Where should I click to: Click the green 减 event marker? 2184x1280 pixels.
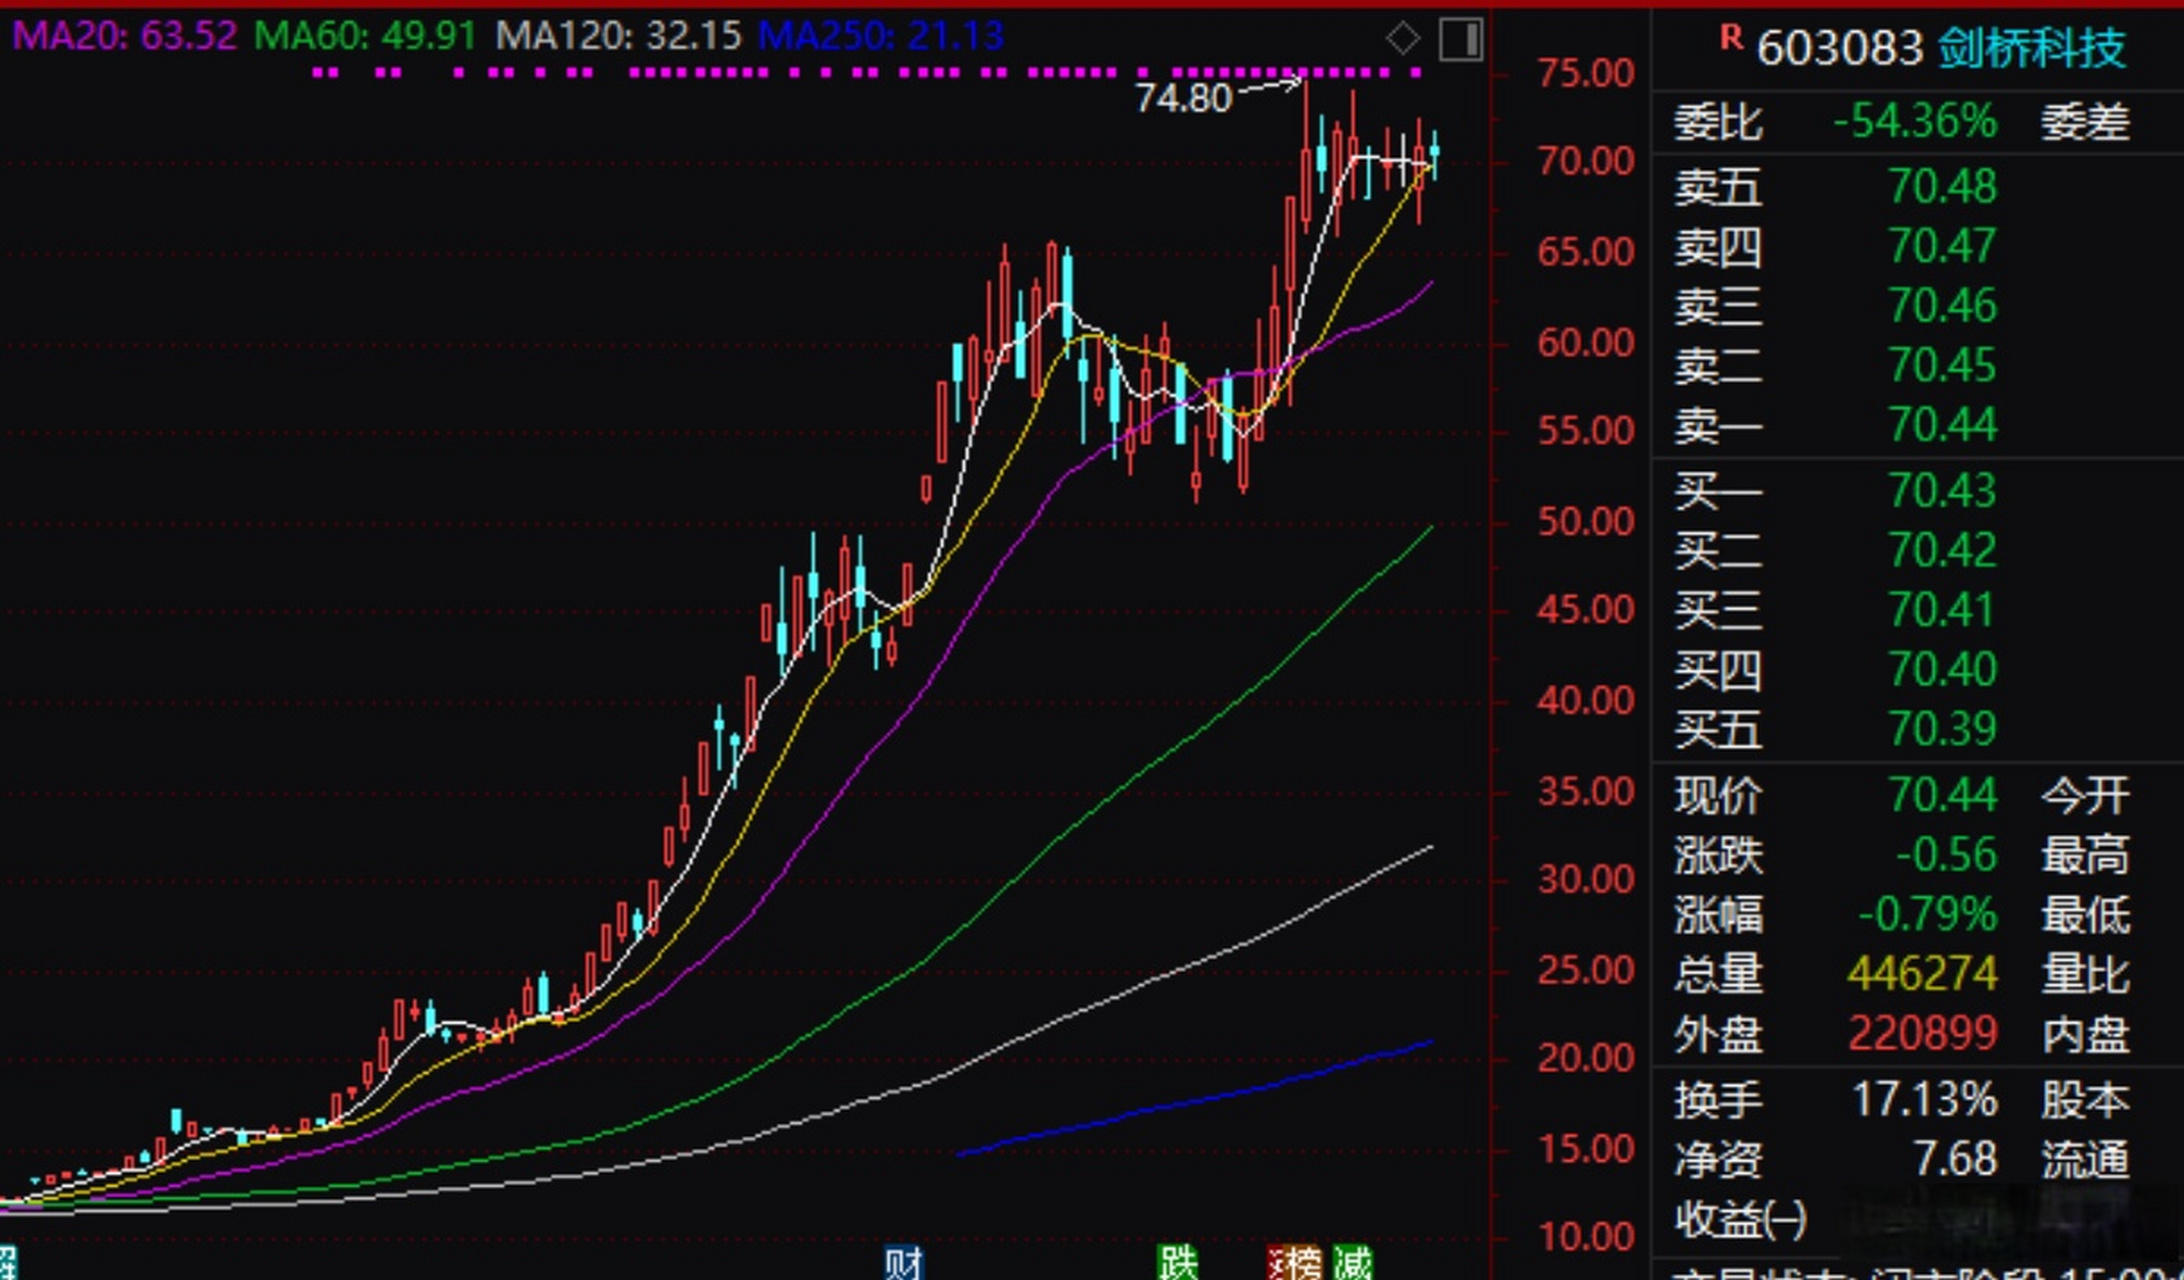point(1352,1263)
